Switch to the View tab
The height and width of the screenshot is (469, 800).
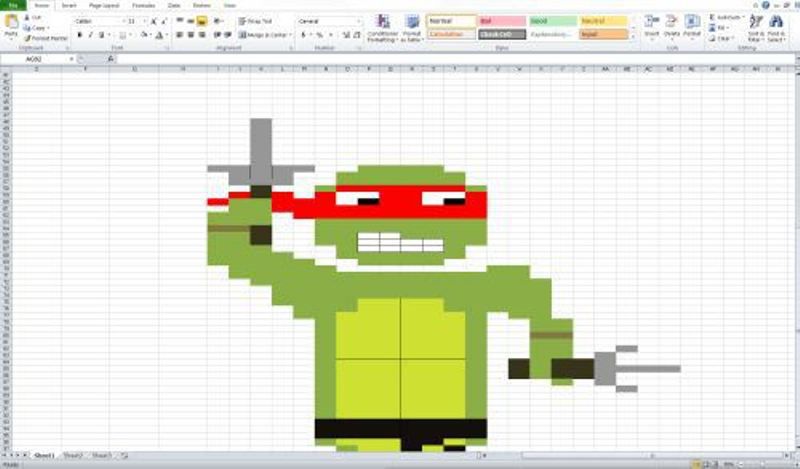pyautogui.click(x=230, y=6)
